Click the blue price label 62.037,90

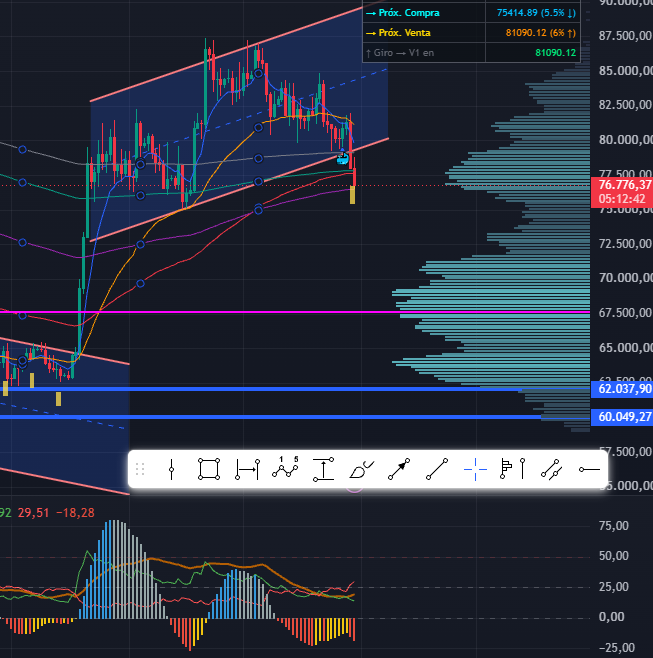click(x=624, y=389)
